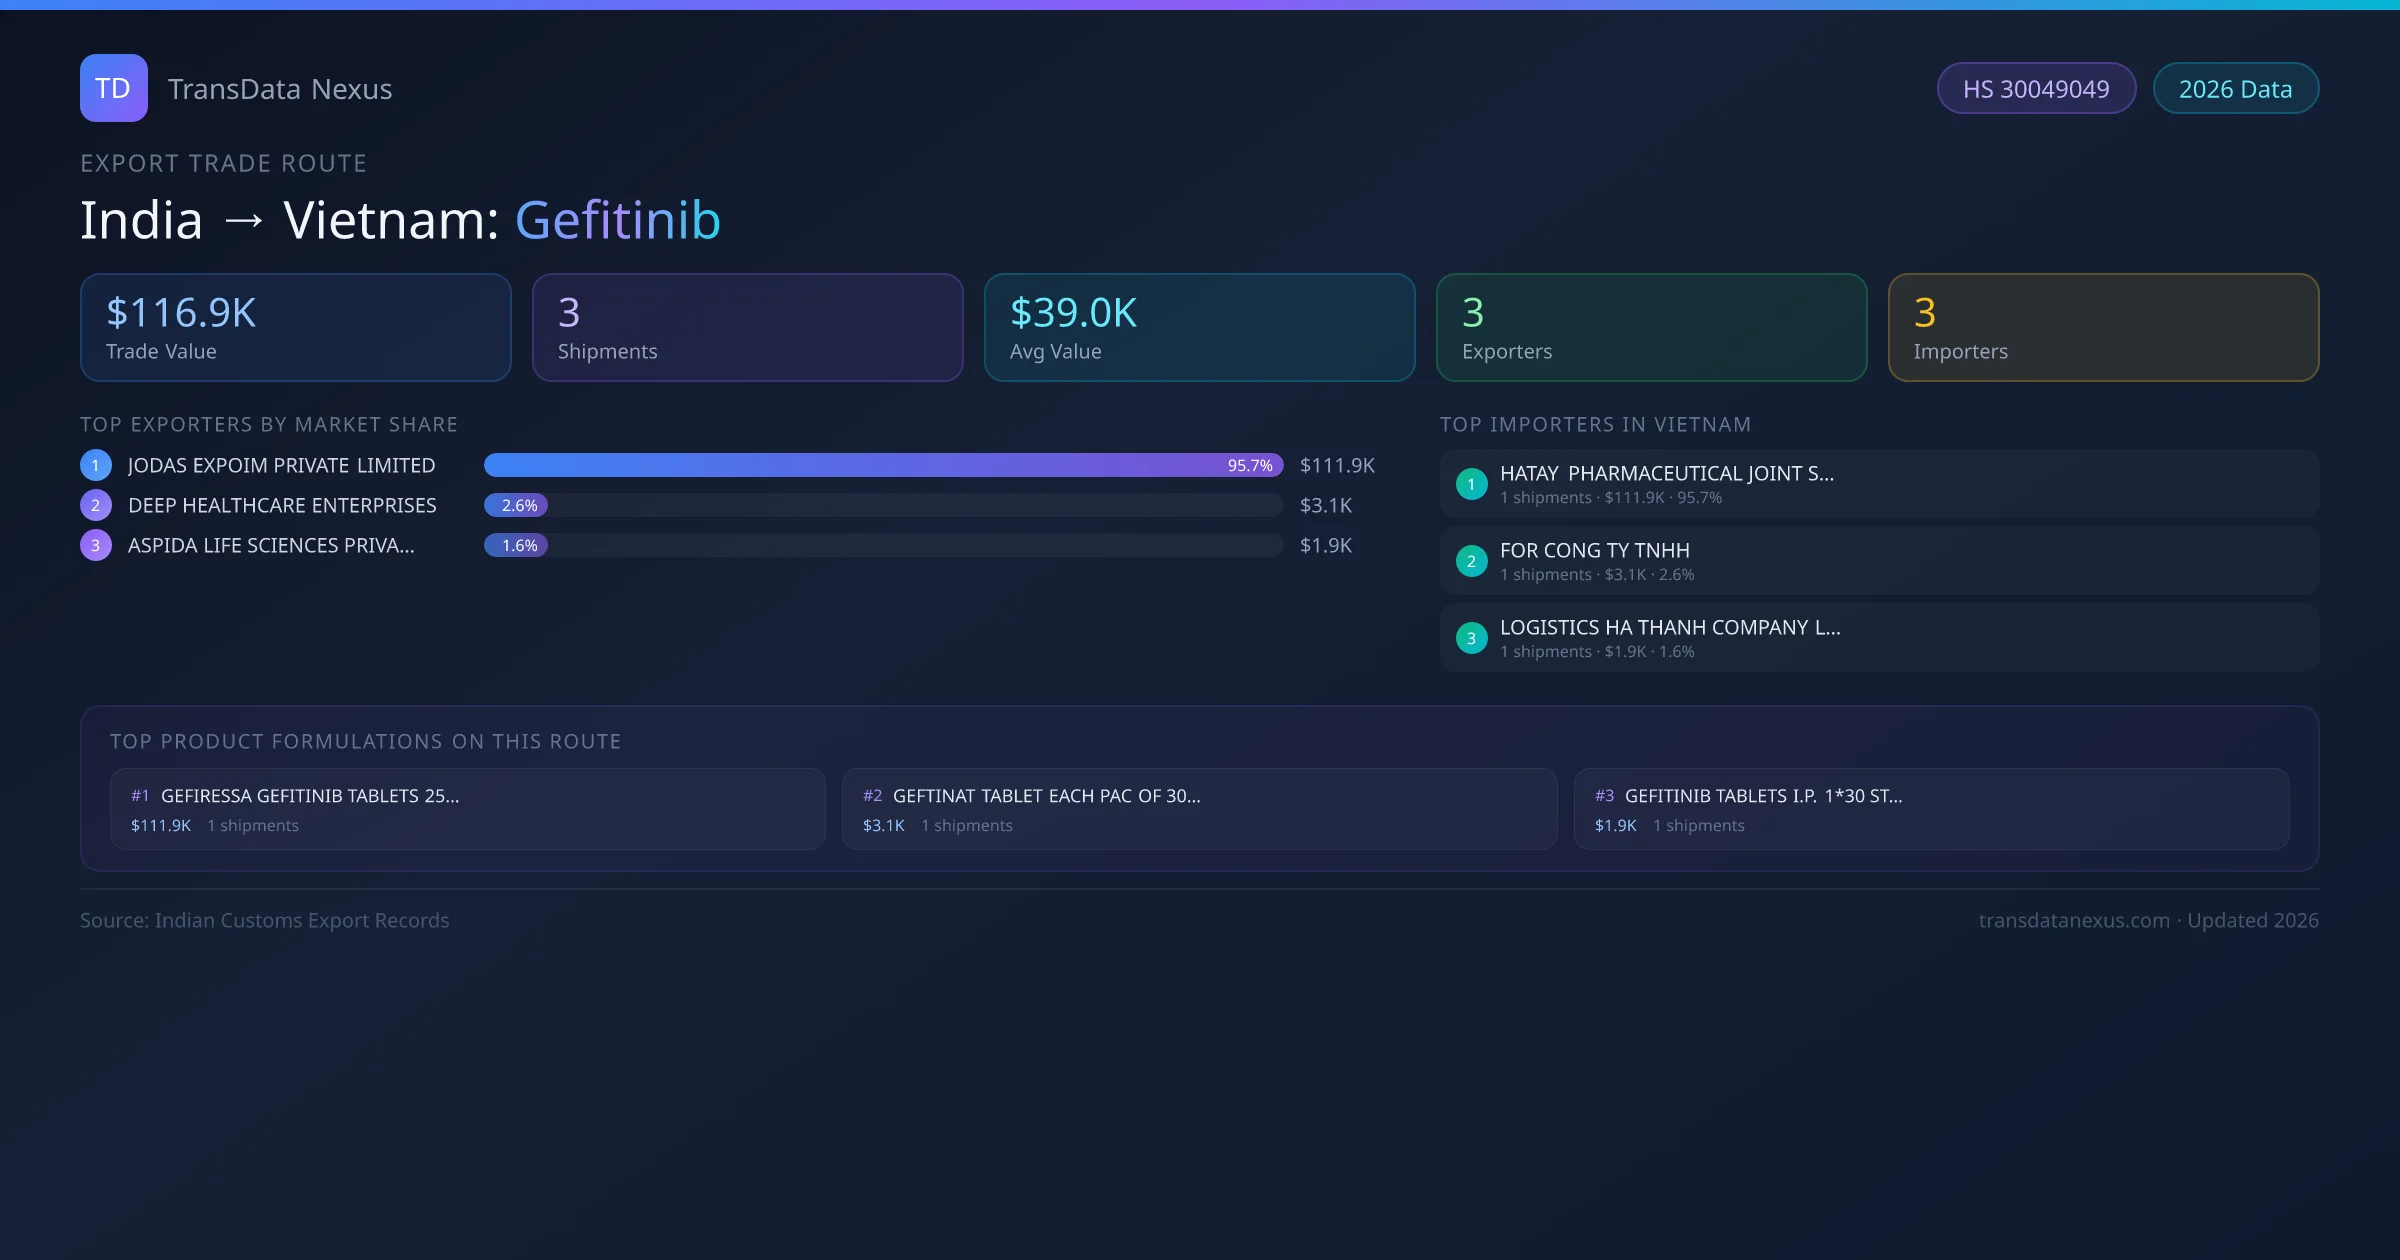Image resolution: width=2400 pixels, height=1260 pixels.
Task: Click green rank 3 badge for LOGISTICS HA THANH
Action: pyautogui.click(x=1471, y=638)
